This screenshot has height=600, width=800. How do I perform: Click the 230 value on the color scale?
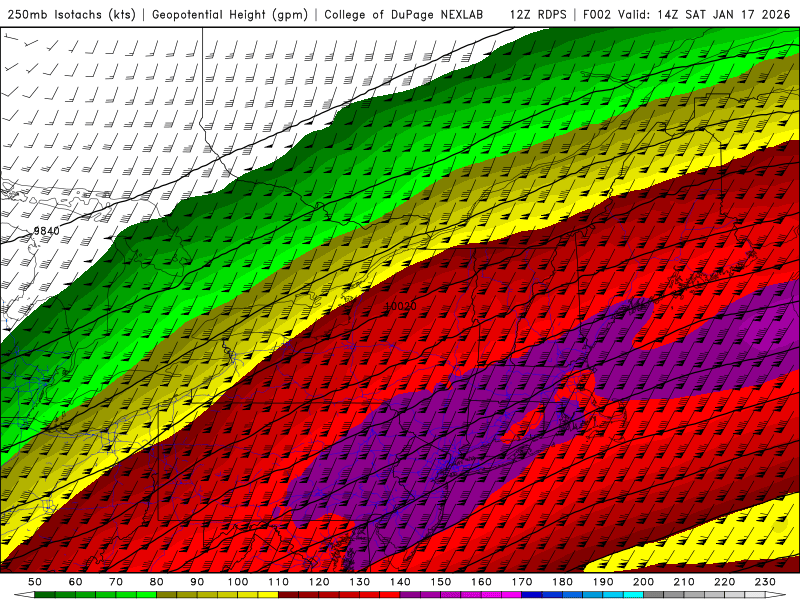click(x=765, y=582)
